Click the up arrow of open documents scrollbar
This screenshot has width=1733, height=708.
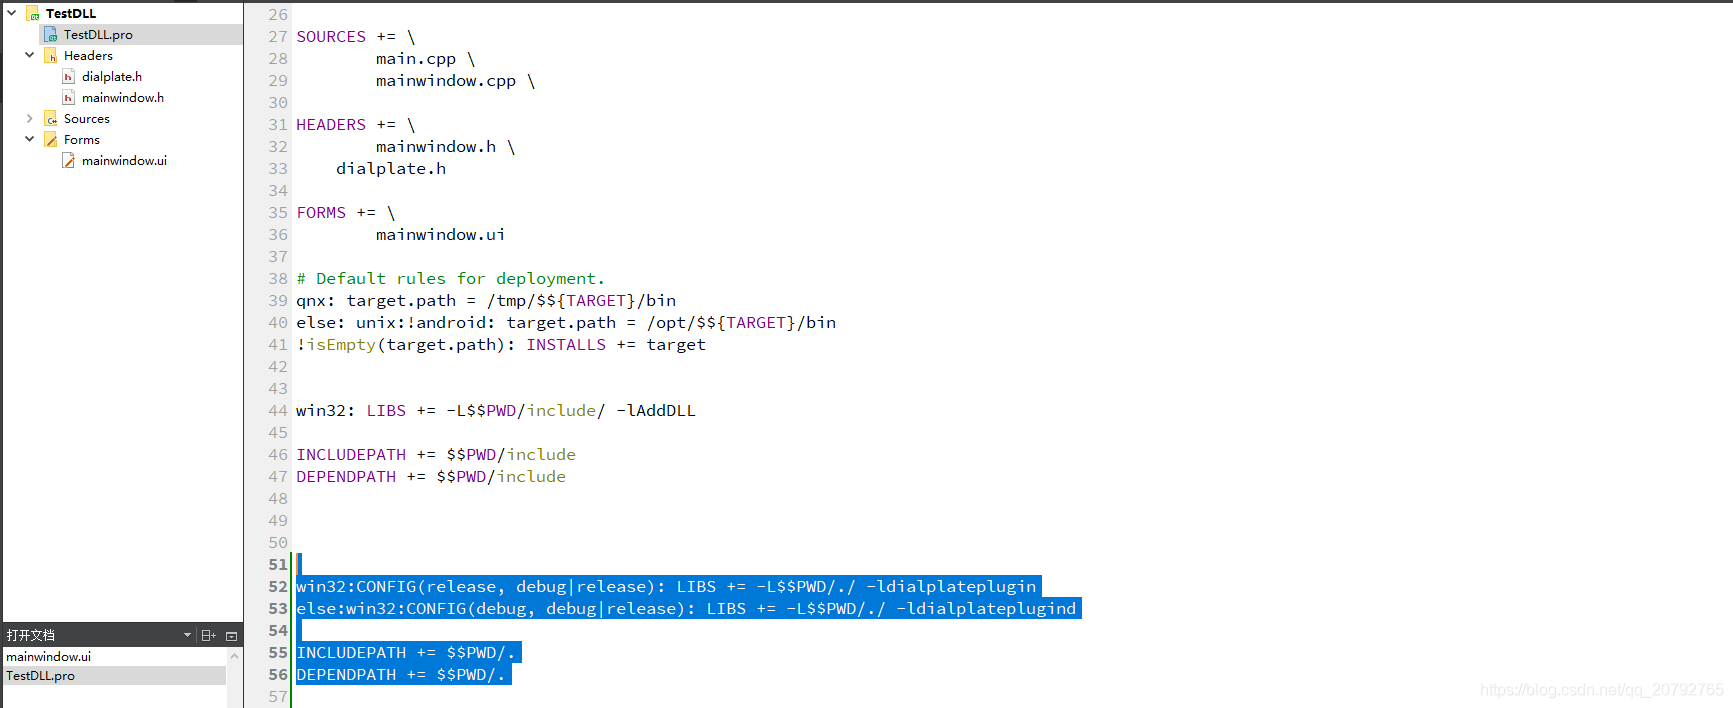click(234, 657)
